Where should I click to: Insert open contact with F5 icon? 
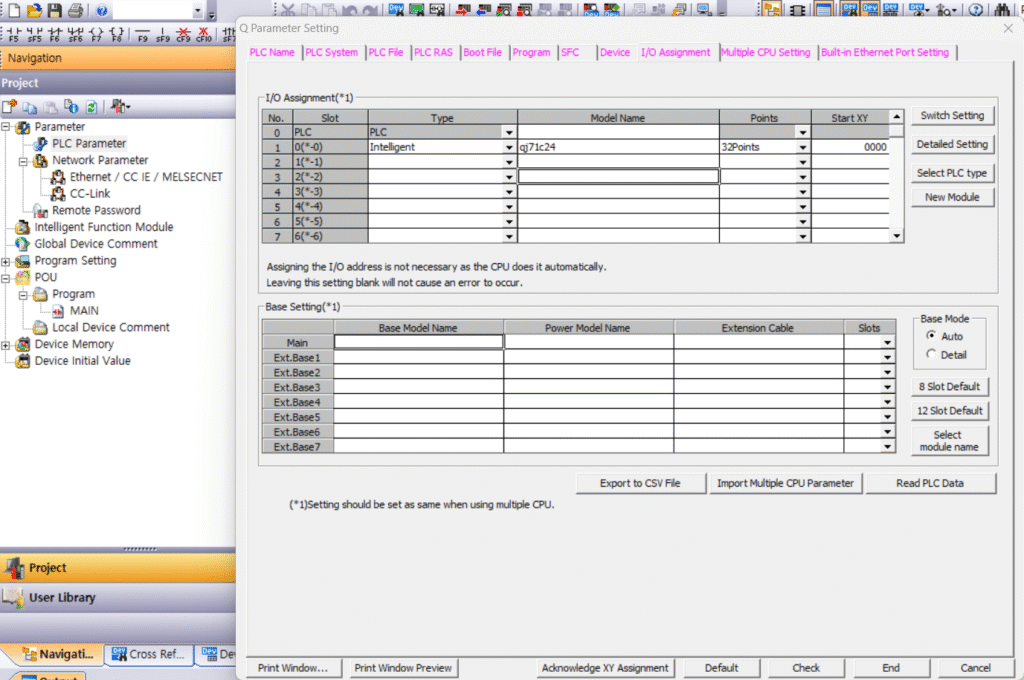coord(13,35)
